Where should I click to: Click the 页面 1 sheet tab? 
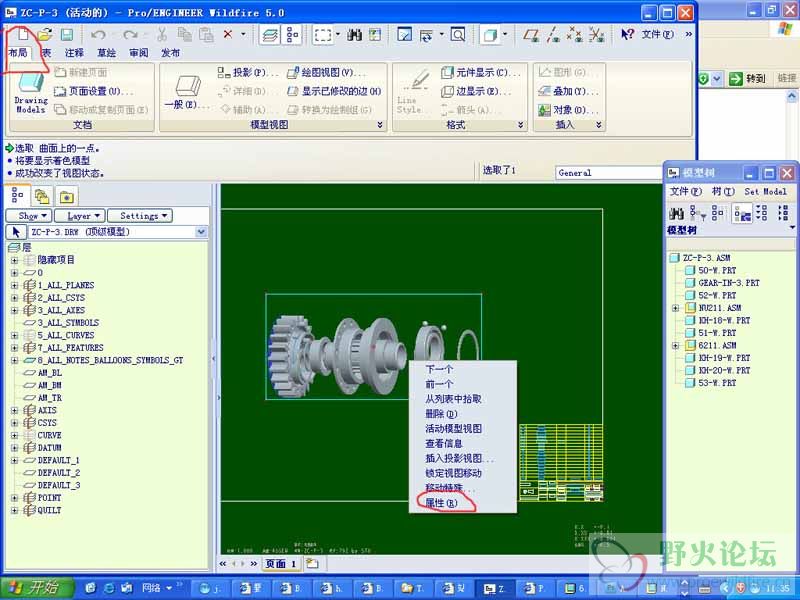(281, 563)
